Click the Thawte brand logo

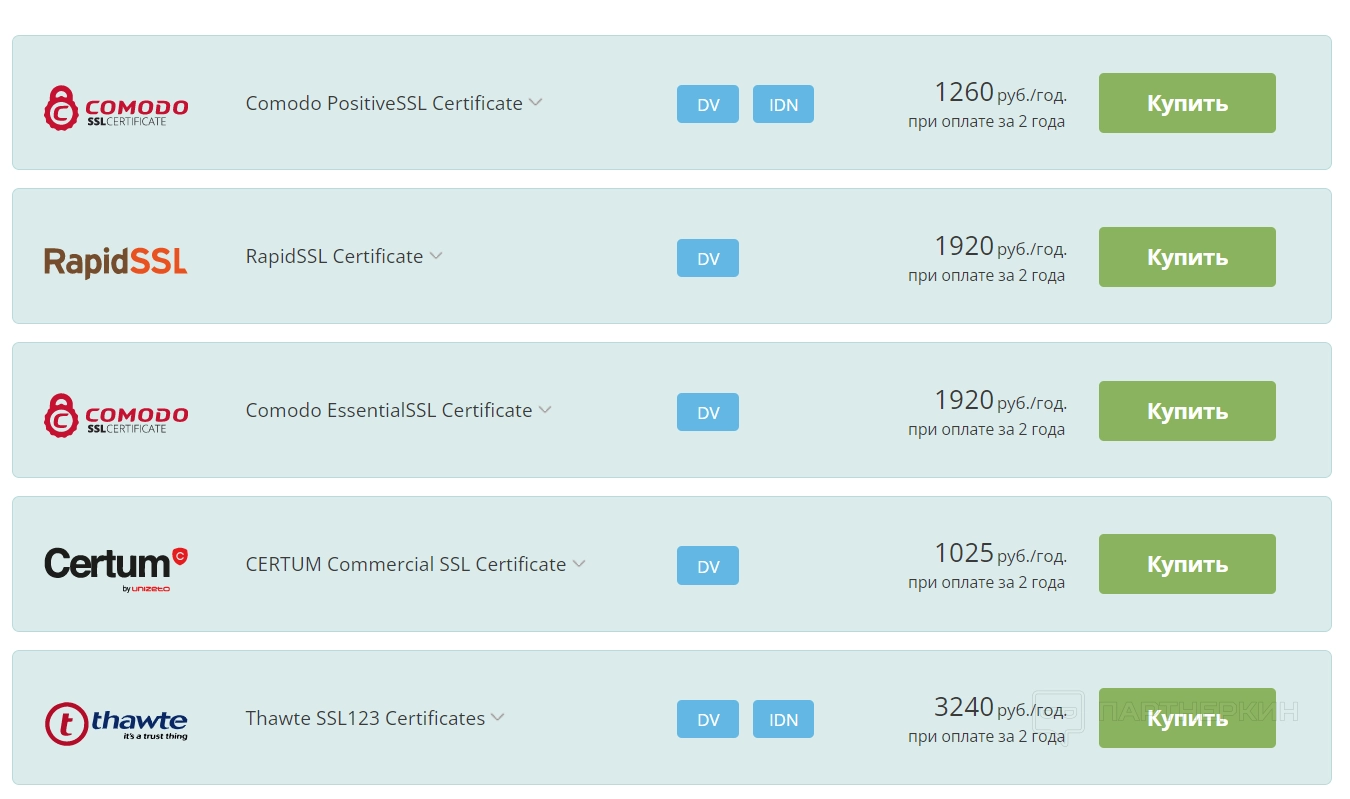point(116,722)
